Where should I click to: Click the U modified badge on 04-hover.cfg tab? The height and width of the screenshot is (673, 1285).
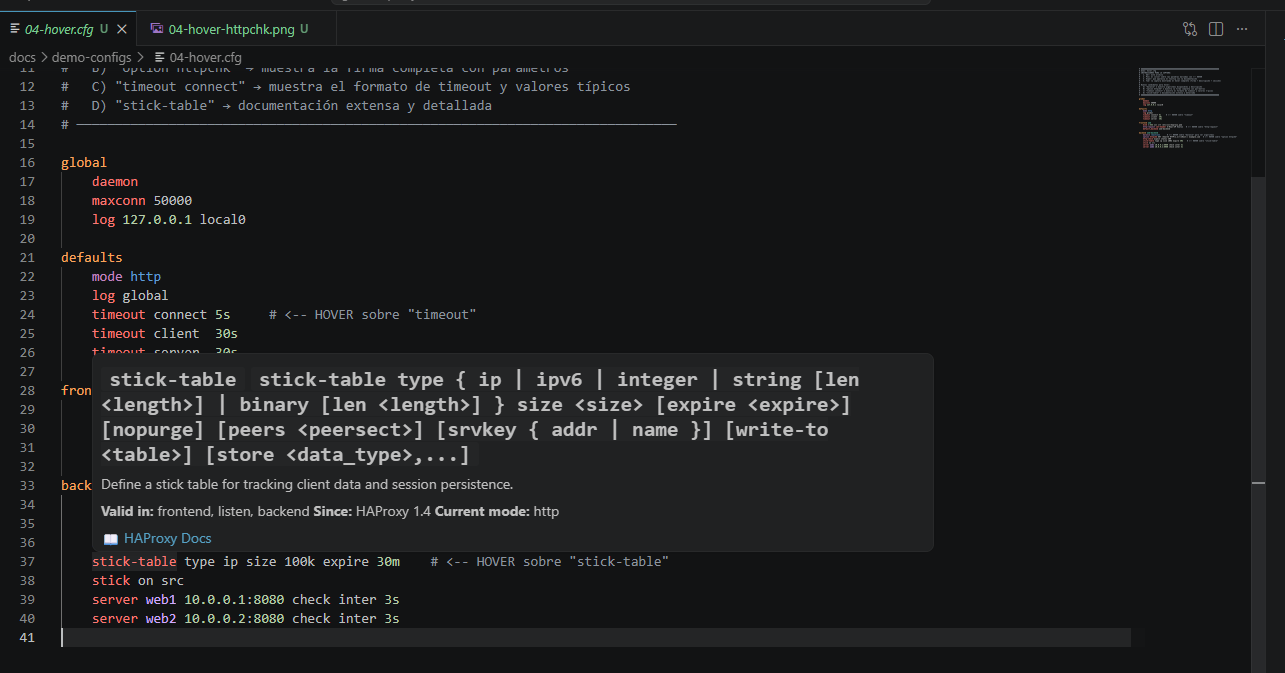click(103, 29)
